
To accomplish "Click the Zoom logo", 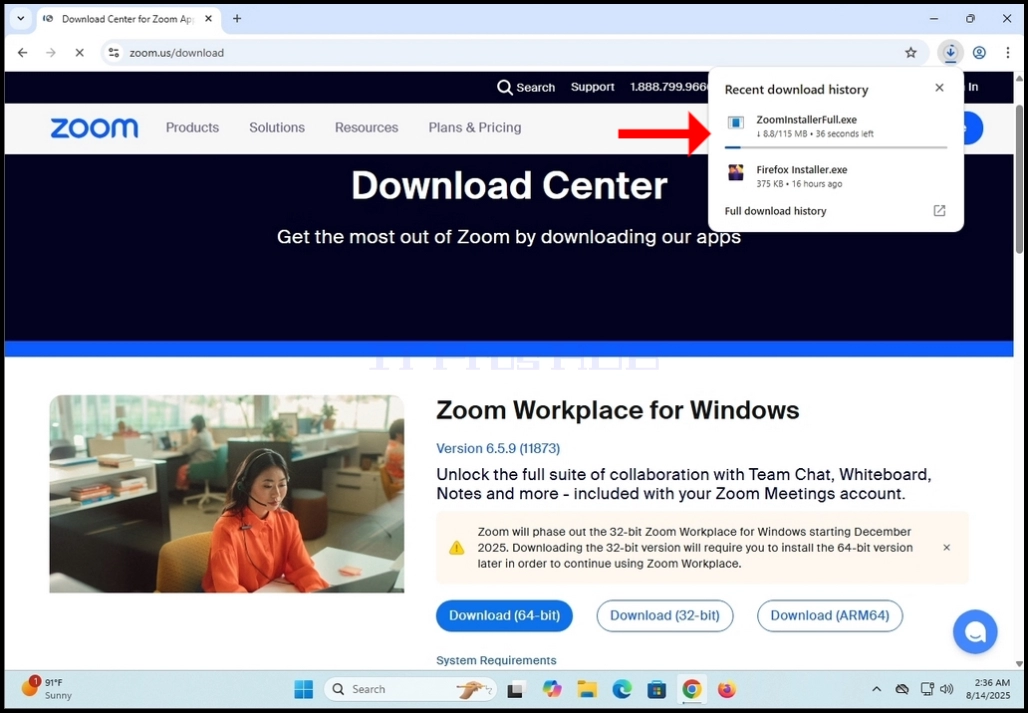I will coord(94,128).
